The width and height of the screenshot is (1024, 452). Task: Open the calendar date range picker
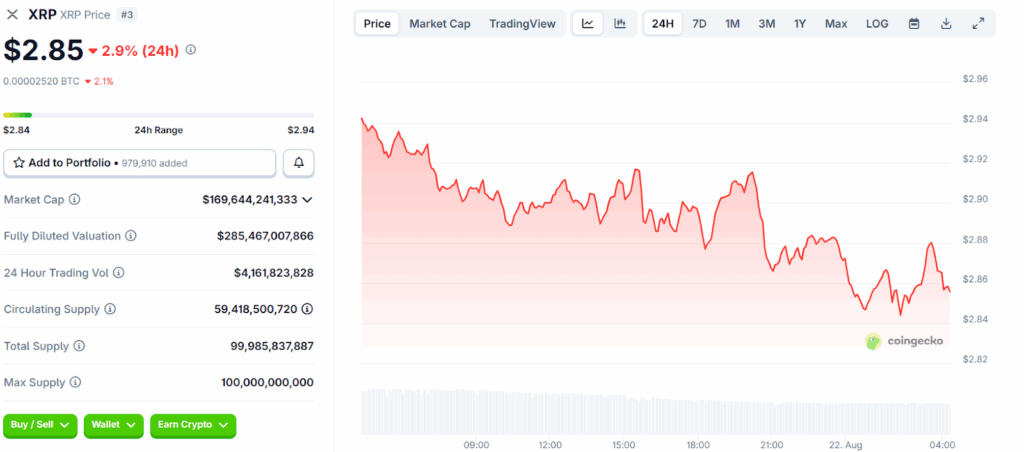914,24
